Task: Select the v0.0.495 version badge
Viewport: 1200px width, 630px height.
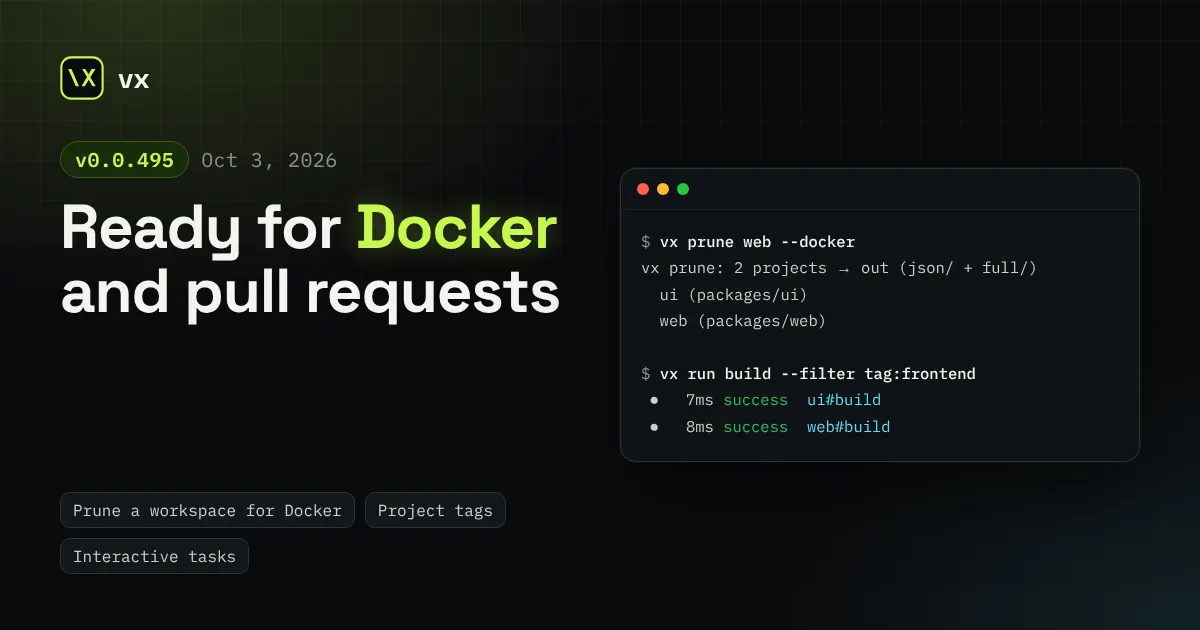Action: coord(124,160)
